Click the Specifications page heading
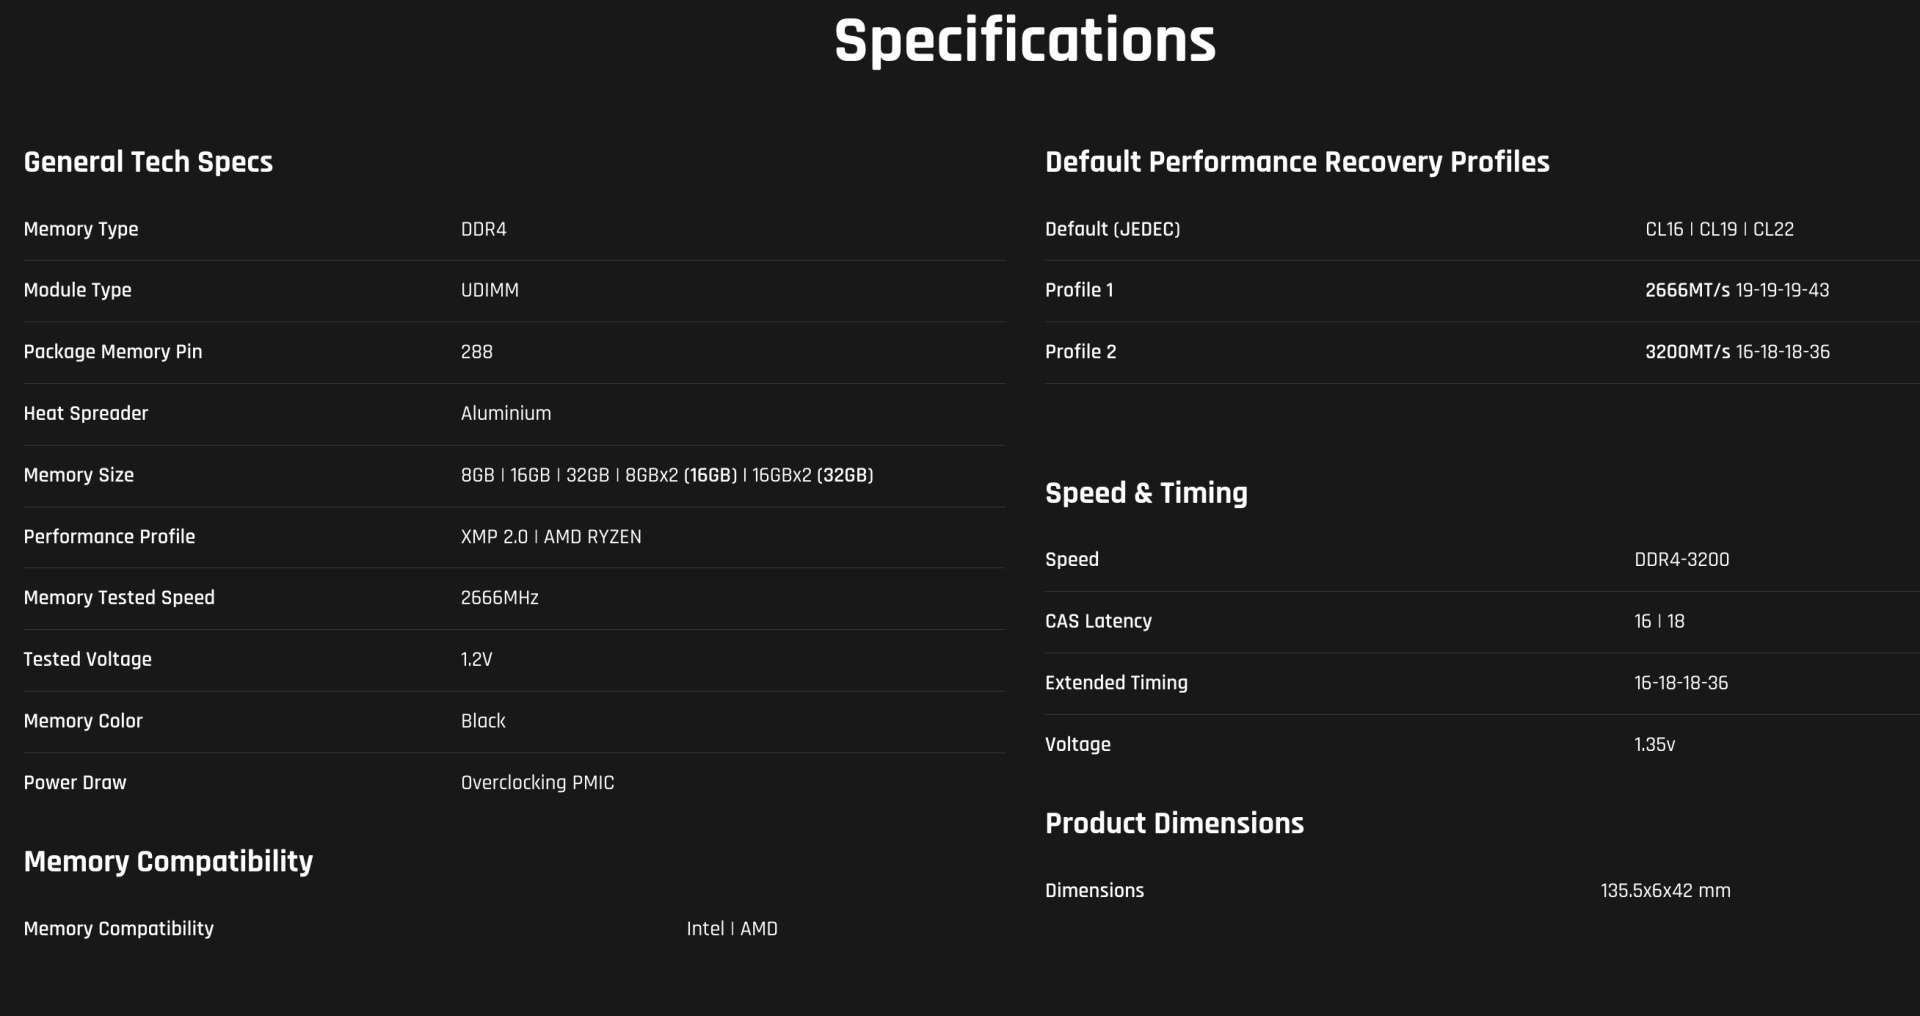The height and width of the screenshot is (1016, 1920). (x=1024, y=41)
